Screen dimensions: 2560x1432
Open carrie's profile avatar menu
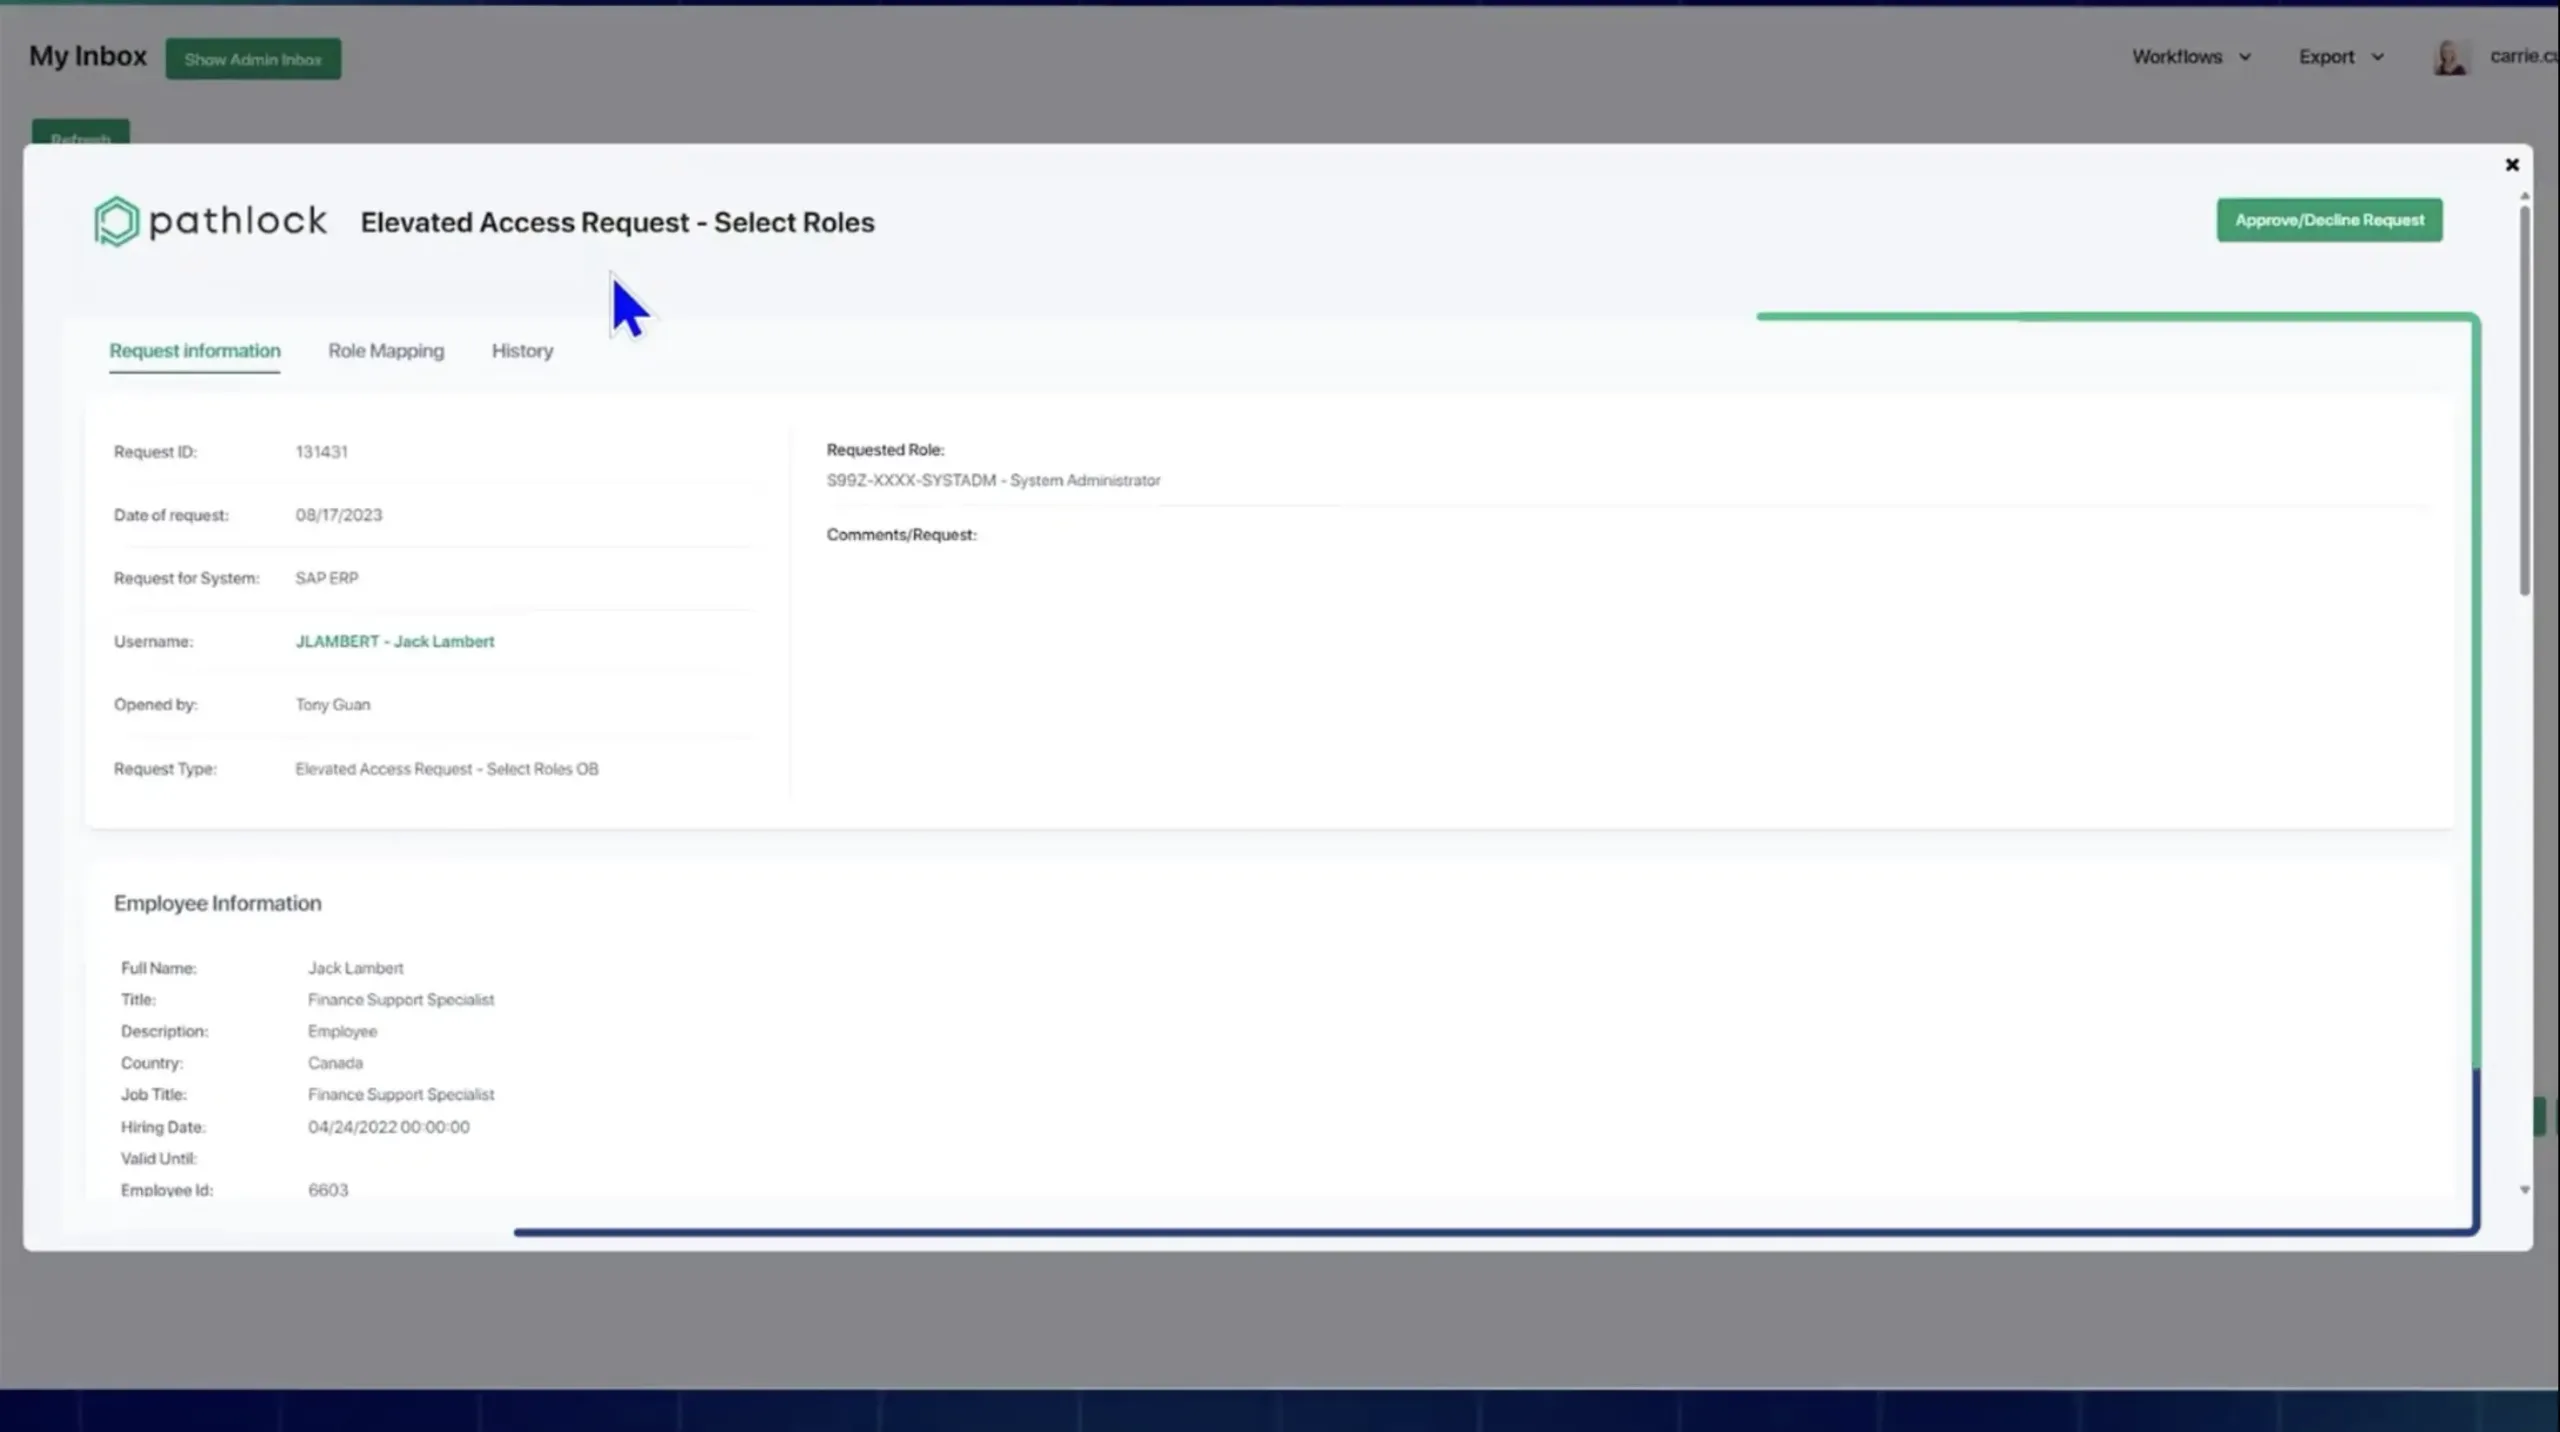coord(2451,56)
